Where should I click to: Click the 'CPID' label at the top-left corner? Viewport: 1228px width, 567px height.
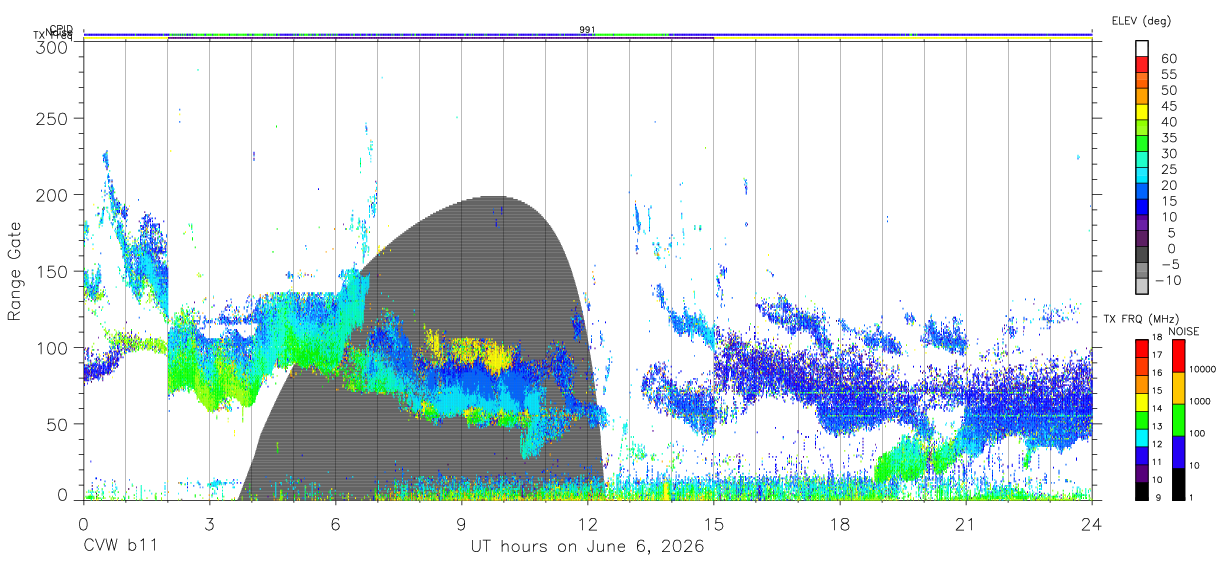(x=61, y=29)
